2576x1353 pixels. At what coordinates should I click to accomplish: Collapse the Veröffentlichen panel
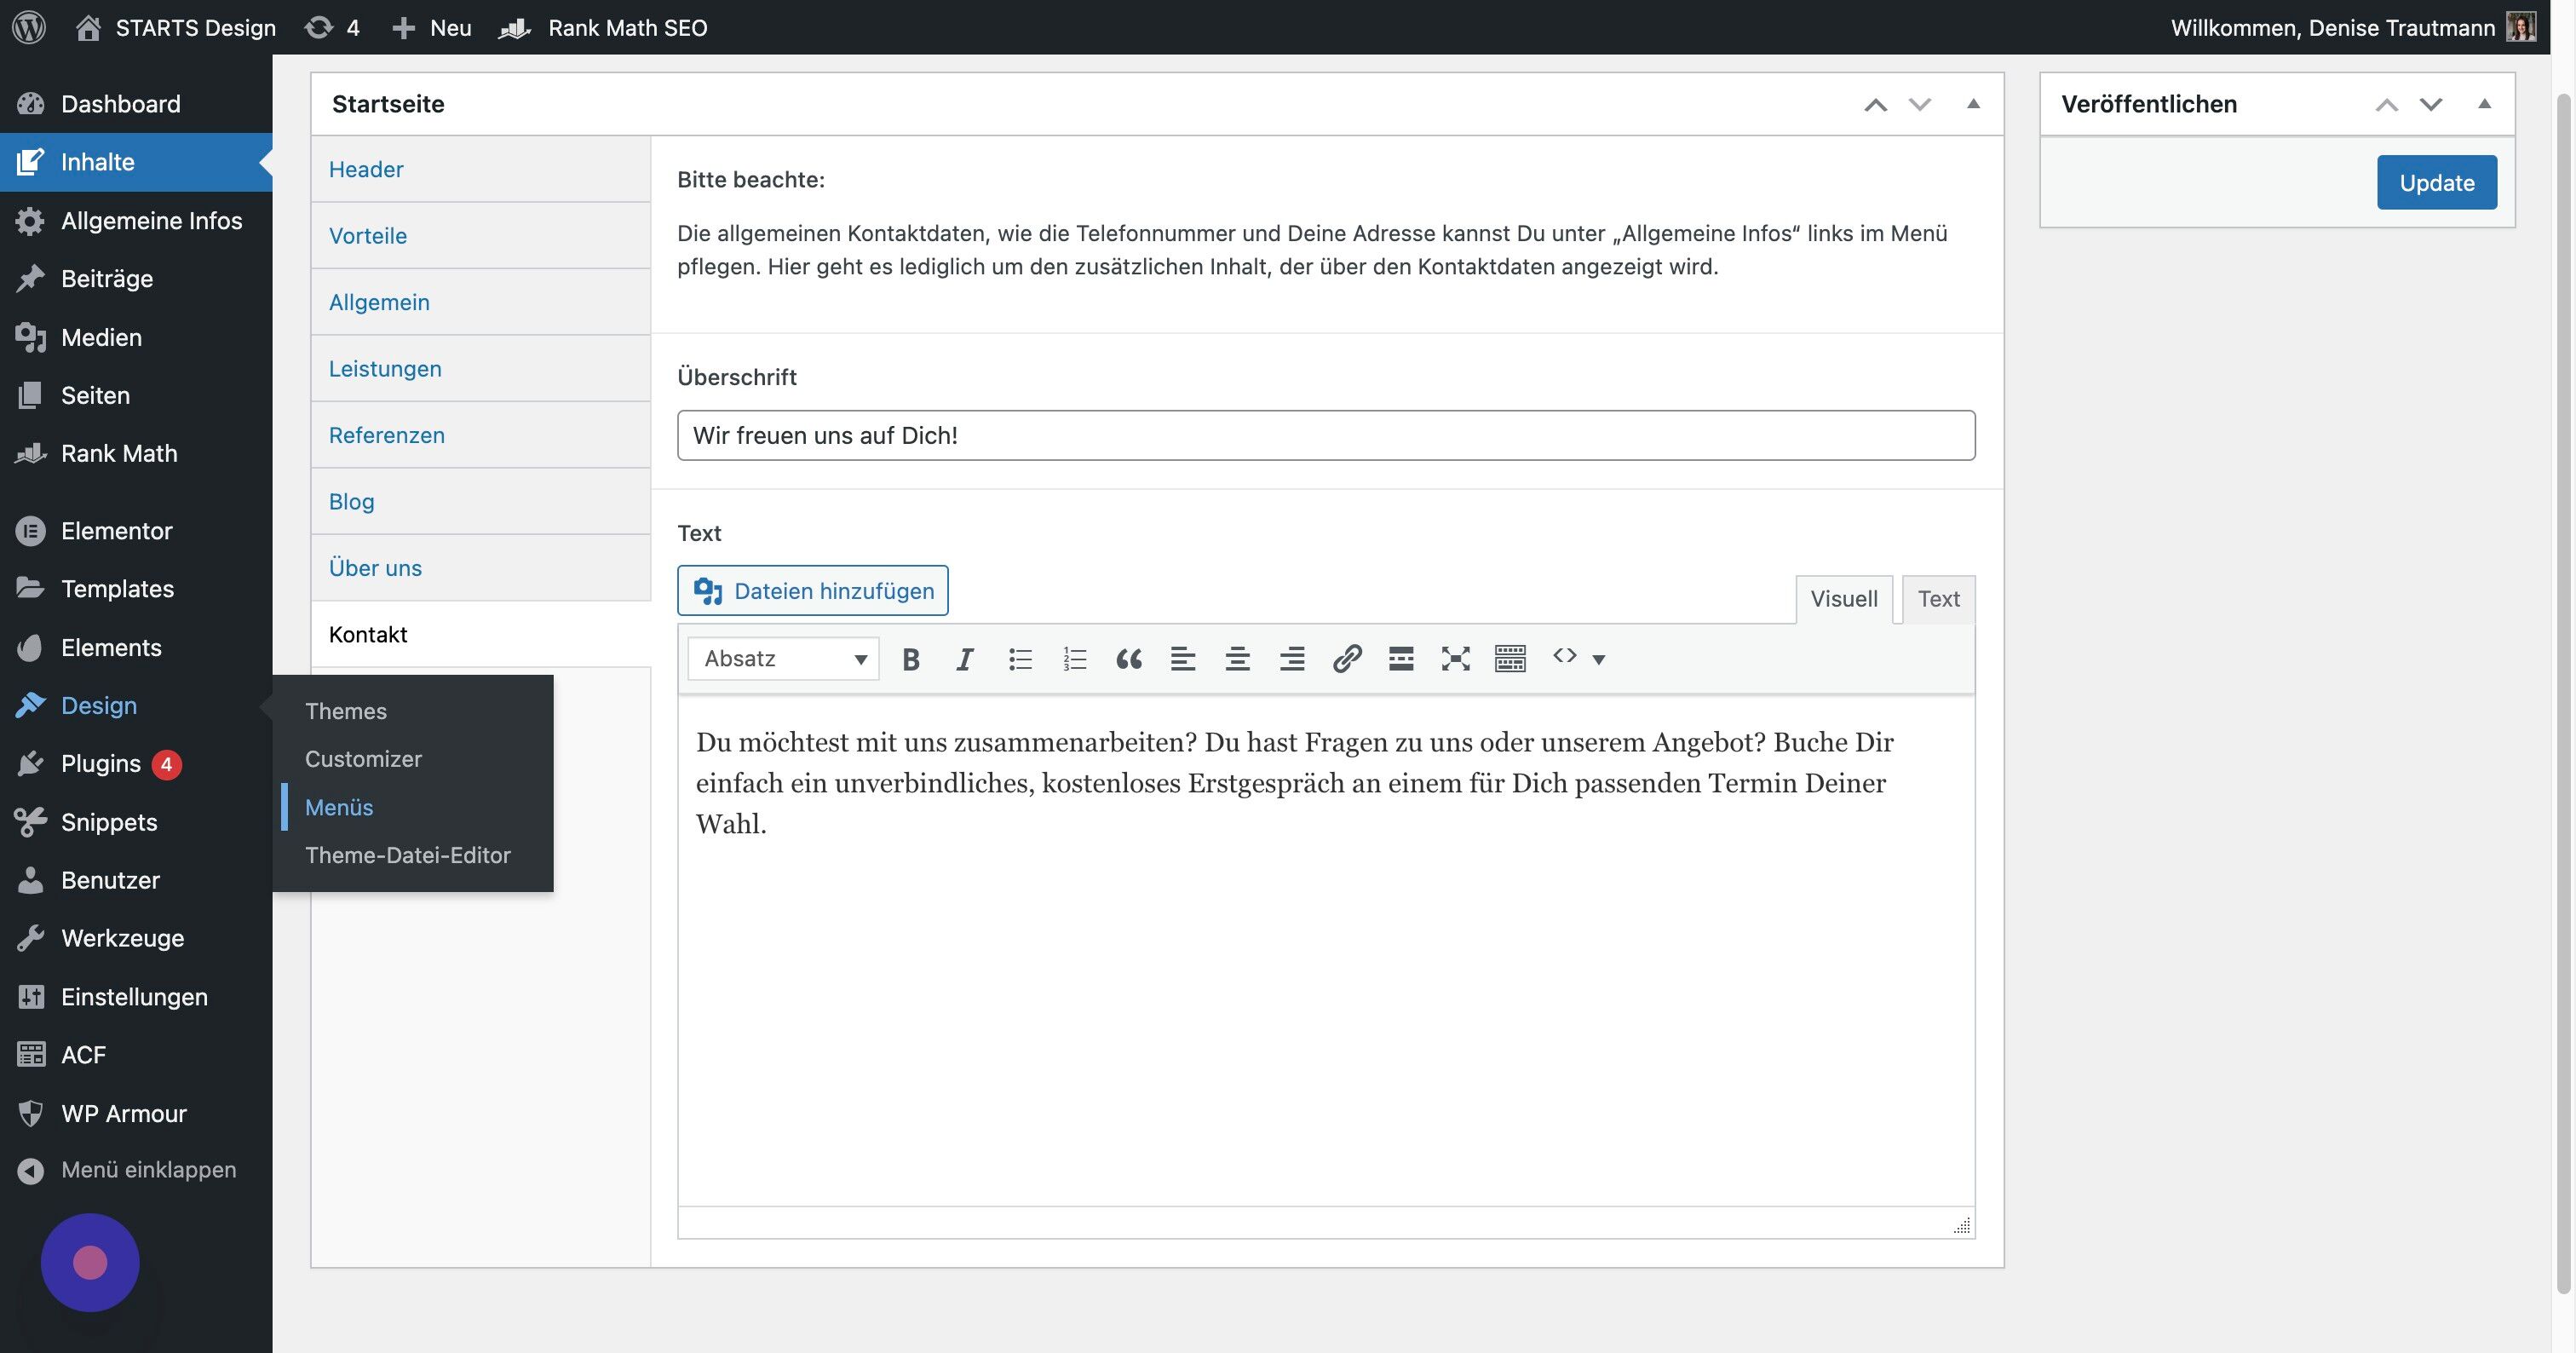point(2484,104)
